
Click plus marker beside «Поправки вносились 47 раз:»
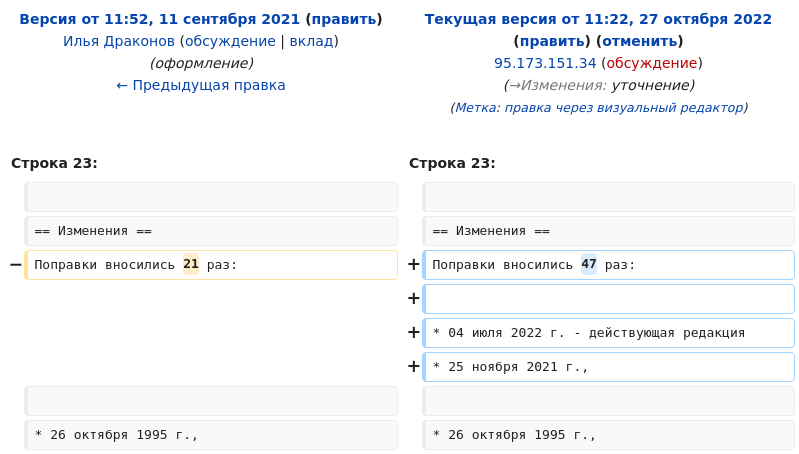click(414, 264)
